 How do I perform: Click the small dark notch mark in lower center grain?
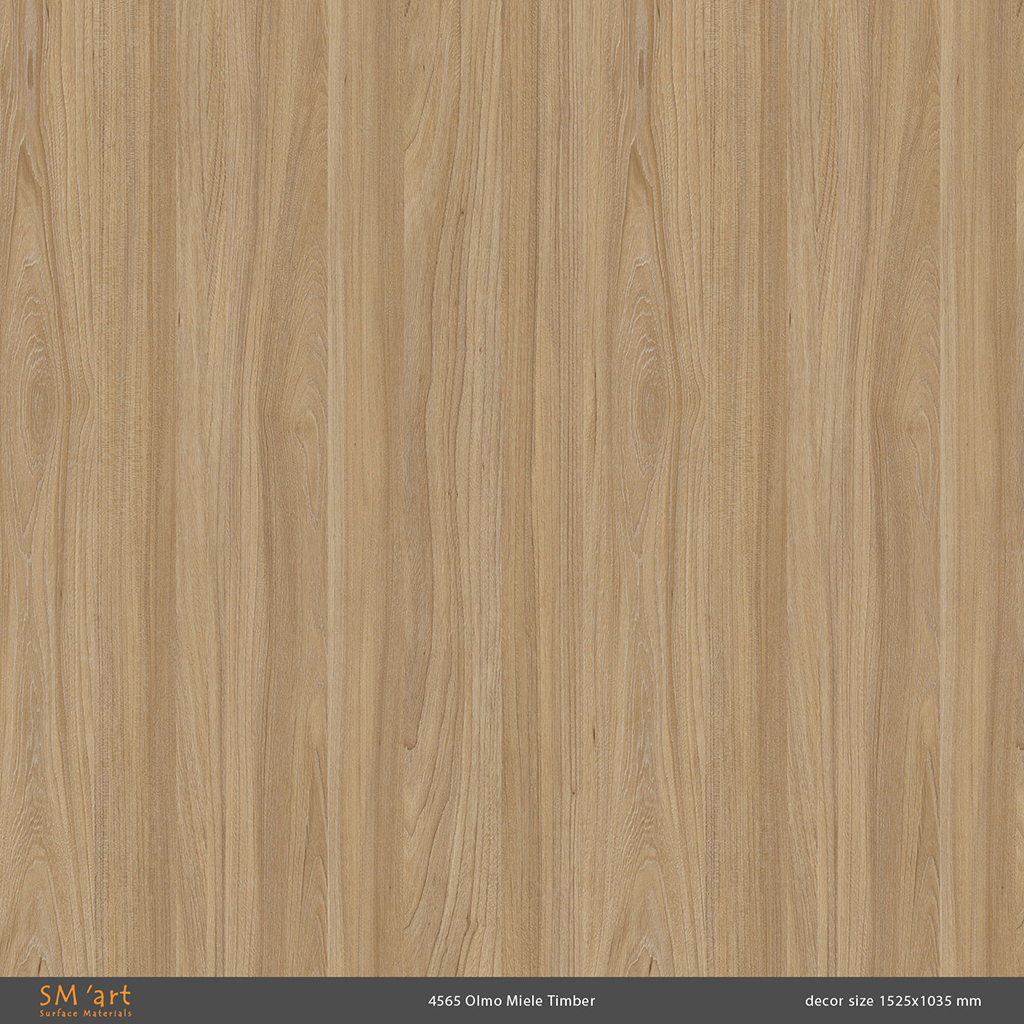click(x=410, y=744)
